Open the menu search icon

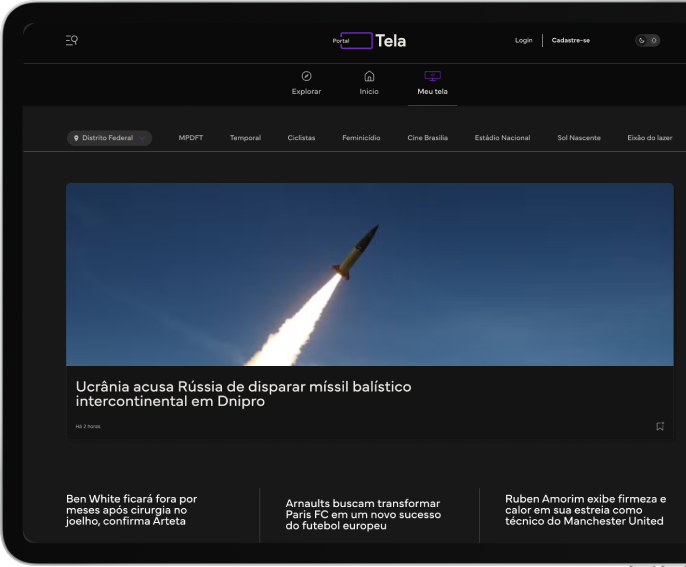(72, 40)
